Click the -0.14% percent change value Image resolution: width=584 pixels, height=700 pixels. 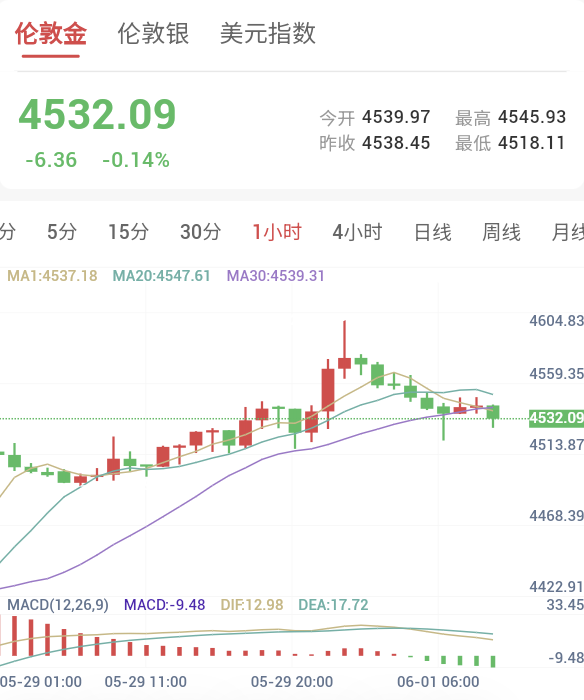tap(136, 160)
